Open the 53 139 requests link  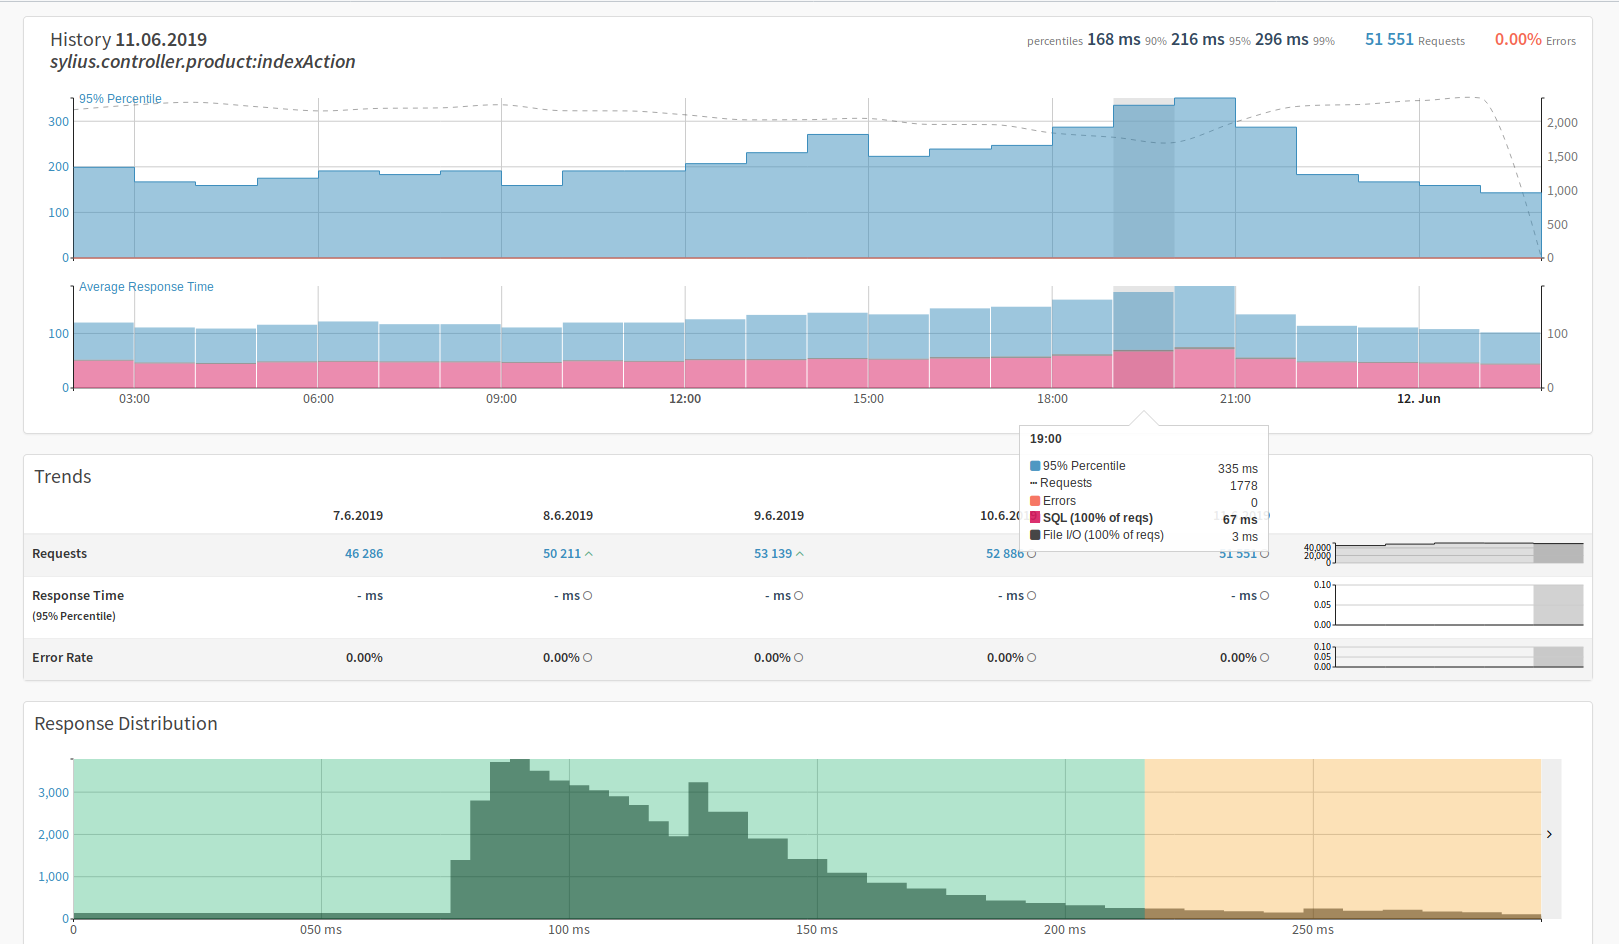[773, 554]
